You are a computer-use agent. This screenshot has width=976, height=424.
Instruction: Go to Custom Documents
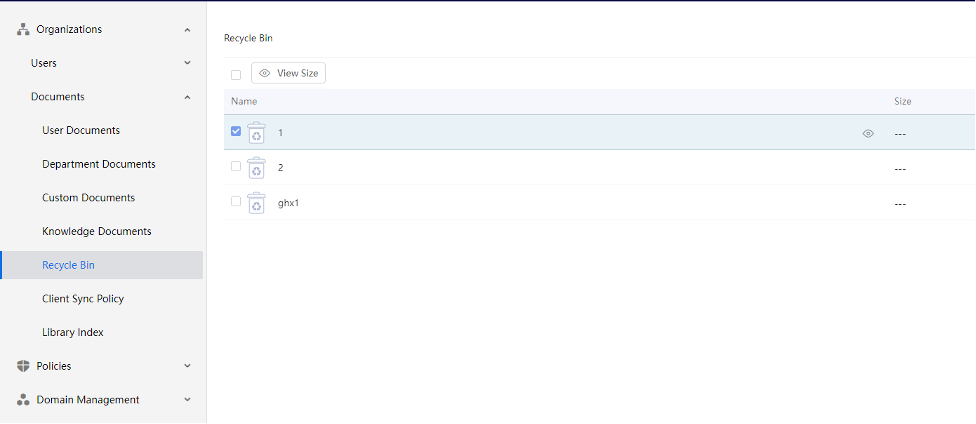88,197
